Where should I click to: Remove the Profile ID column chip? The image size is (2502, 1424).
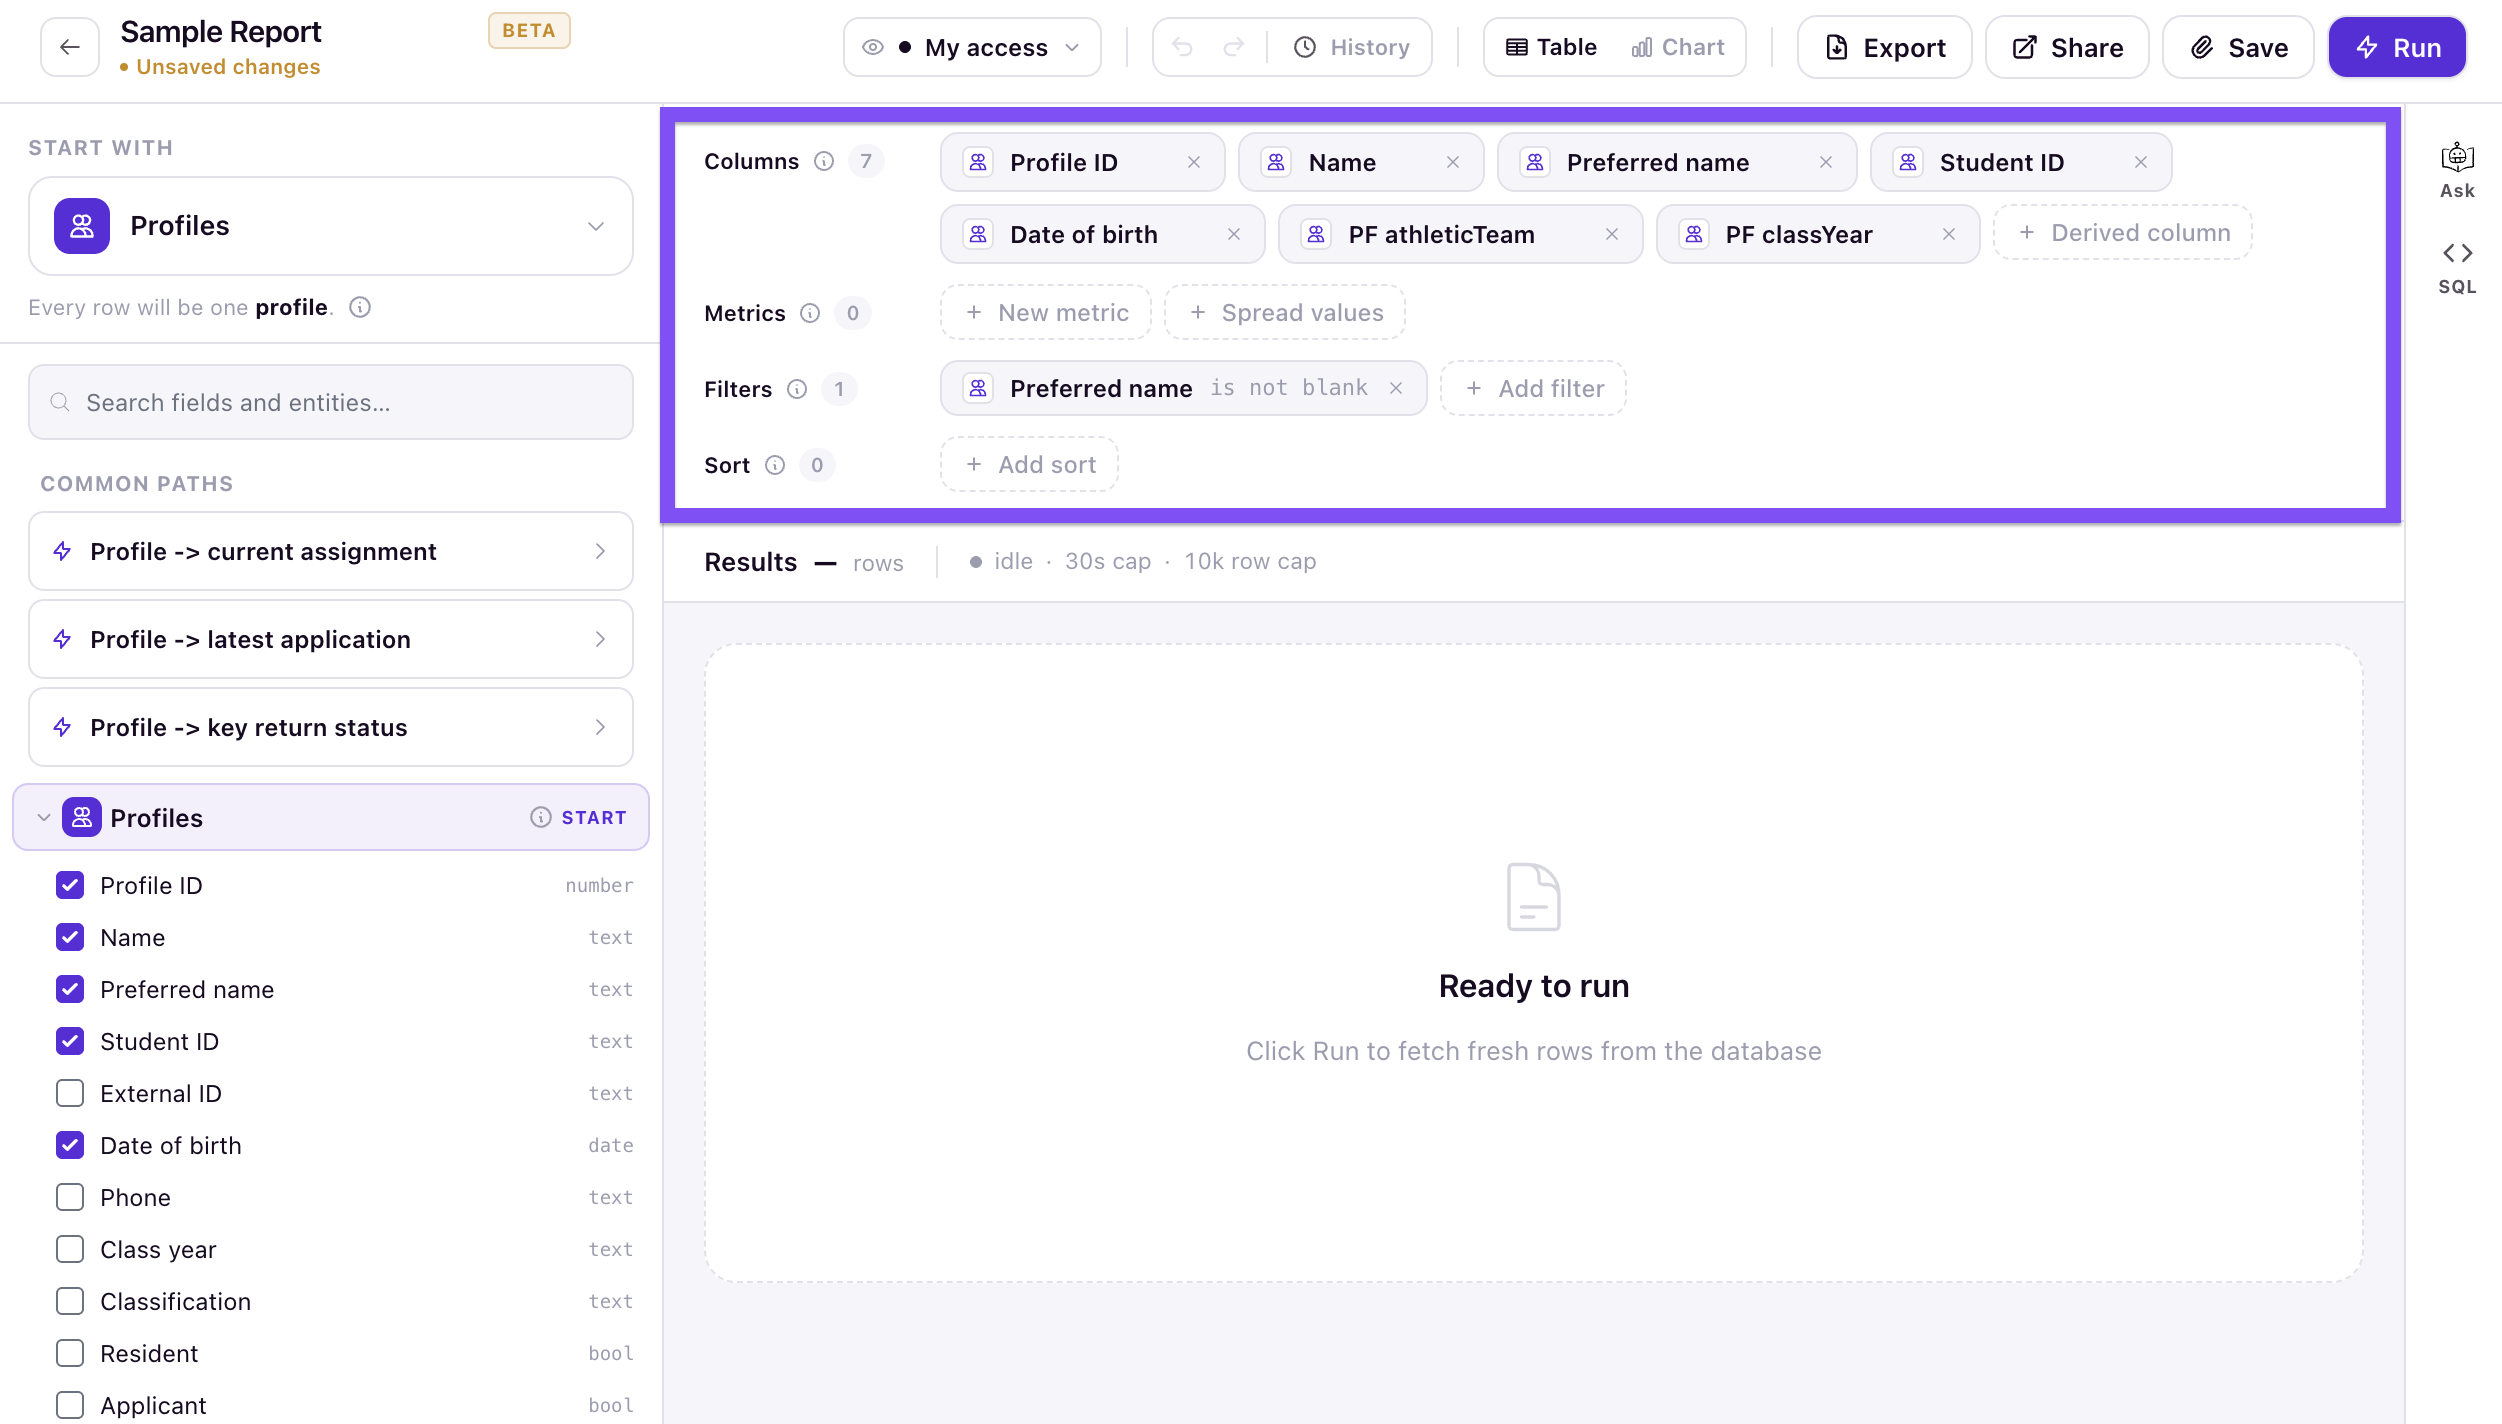pyautogui.click(x=1194, y=162)
